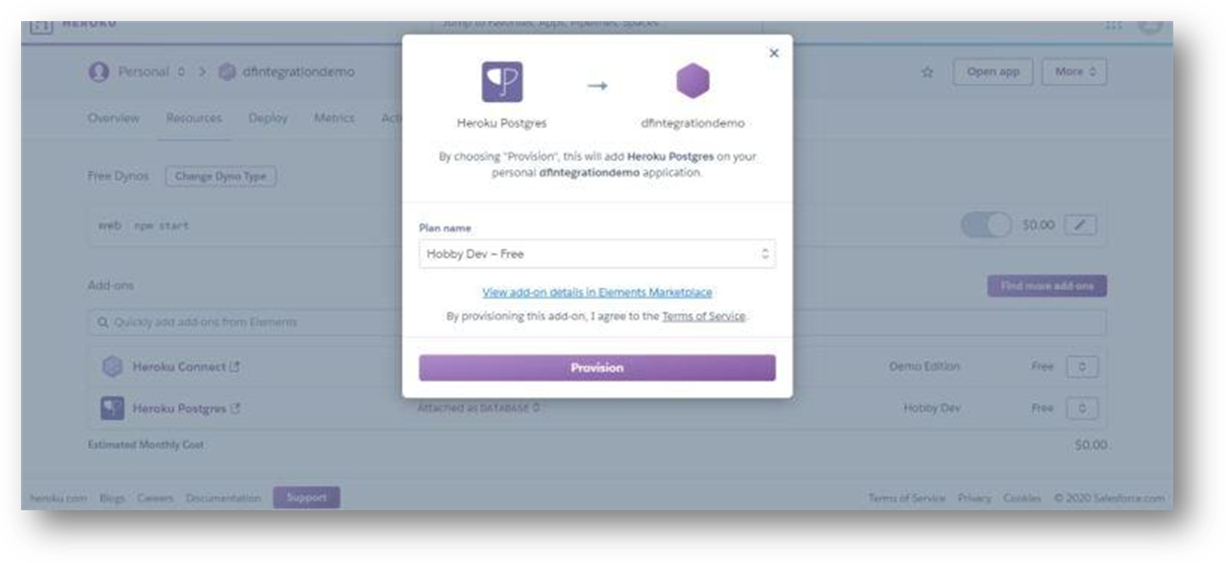Switch to the Resources tab
This screenshot has width=1226, height=563.
tap(194, 118)
